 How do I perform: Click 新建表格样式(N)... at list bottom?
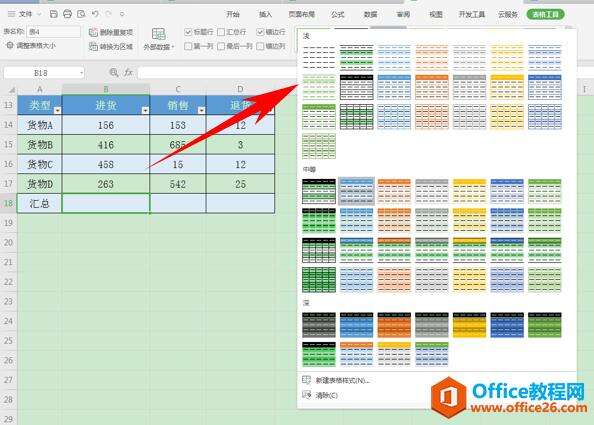(x=342, y=380)
